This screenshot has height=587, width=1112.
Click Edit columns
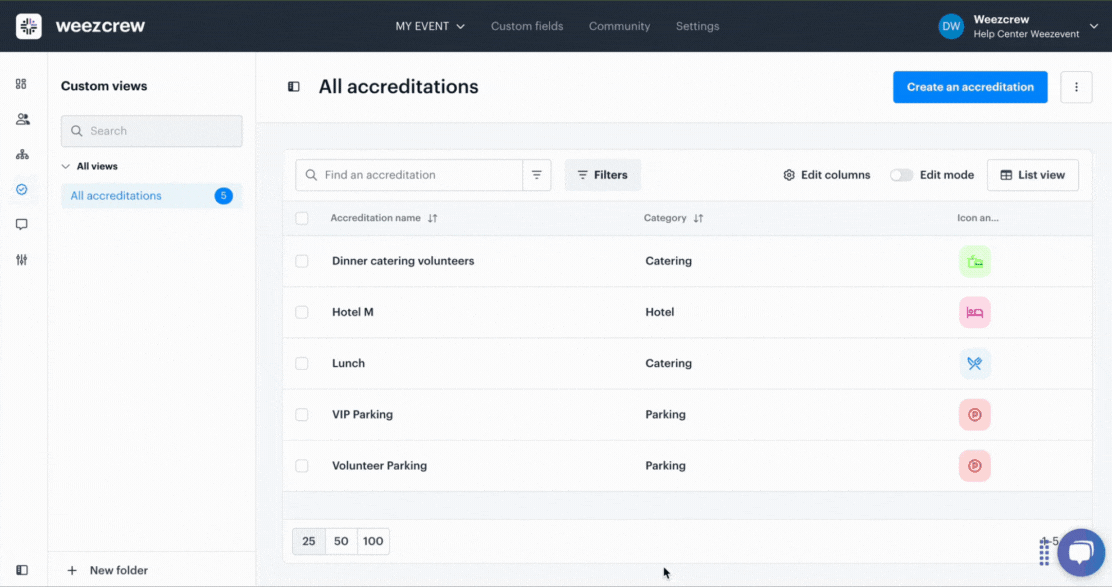(827, 175)
